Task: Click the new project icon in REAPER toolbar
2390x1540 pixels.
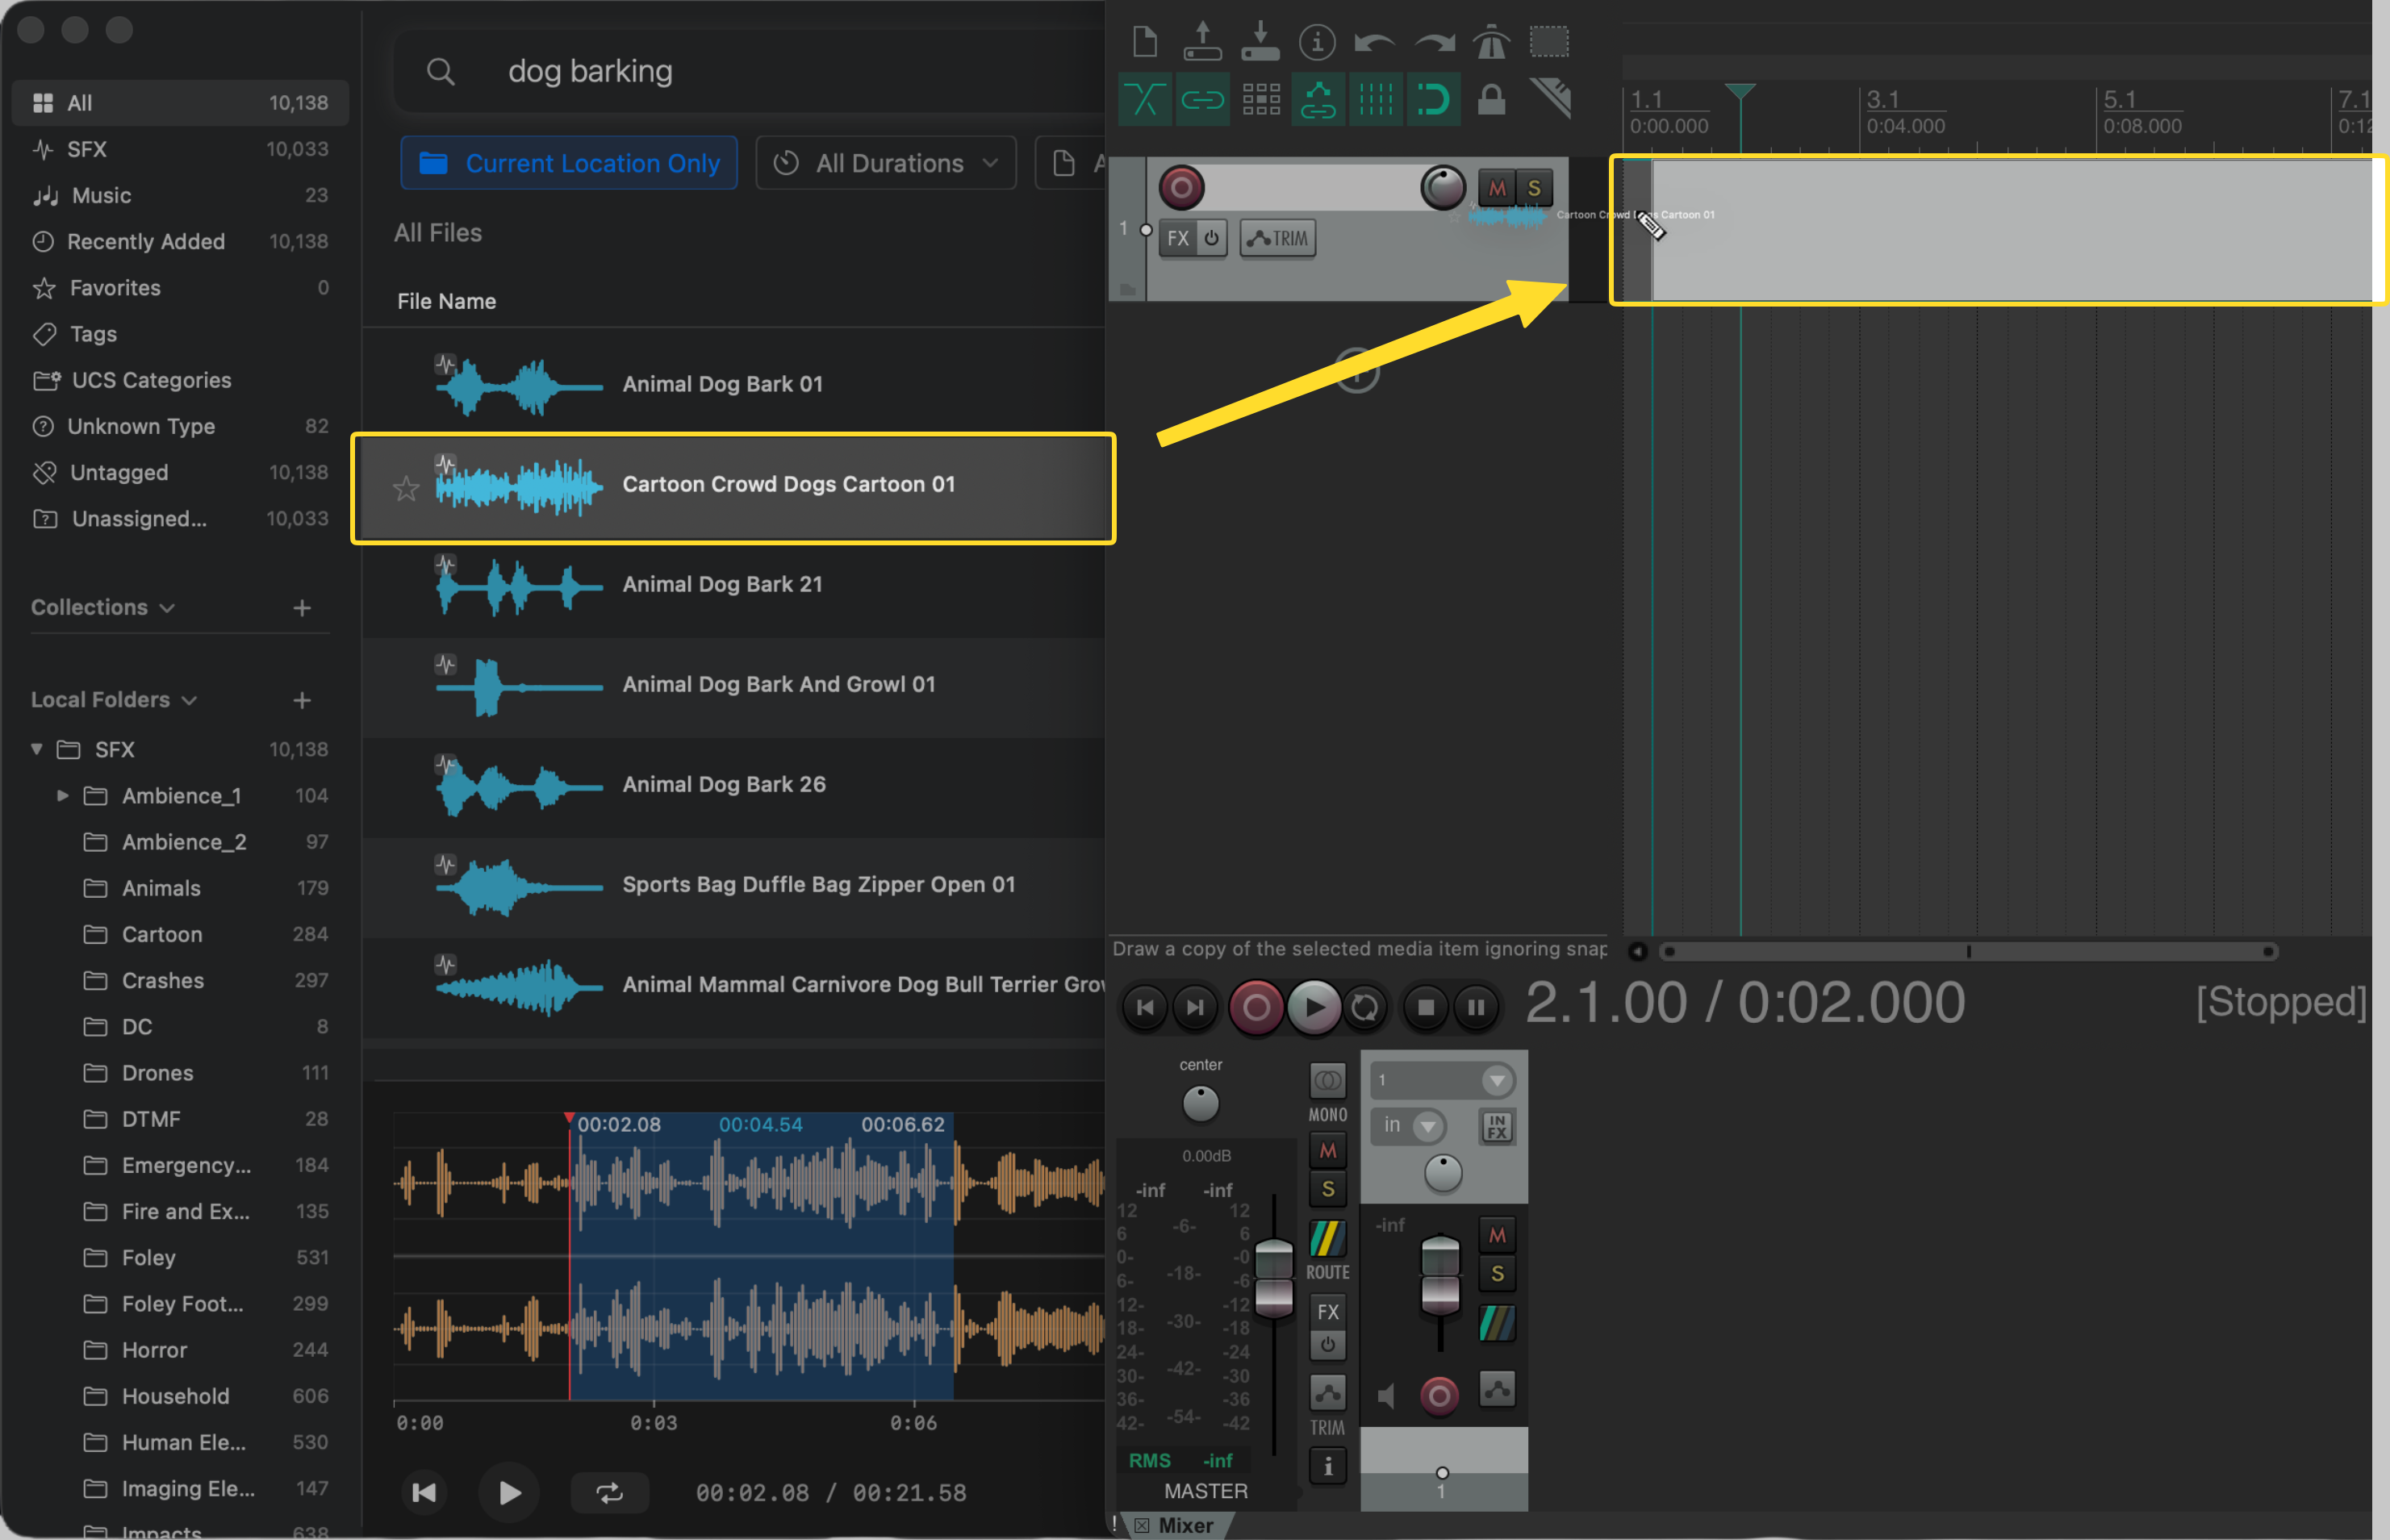Action: tap(1144, 42)
